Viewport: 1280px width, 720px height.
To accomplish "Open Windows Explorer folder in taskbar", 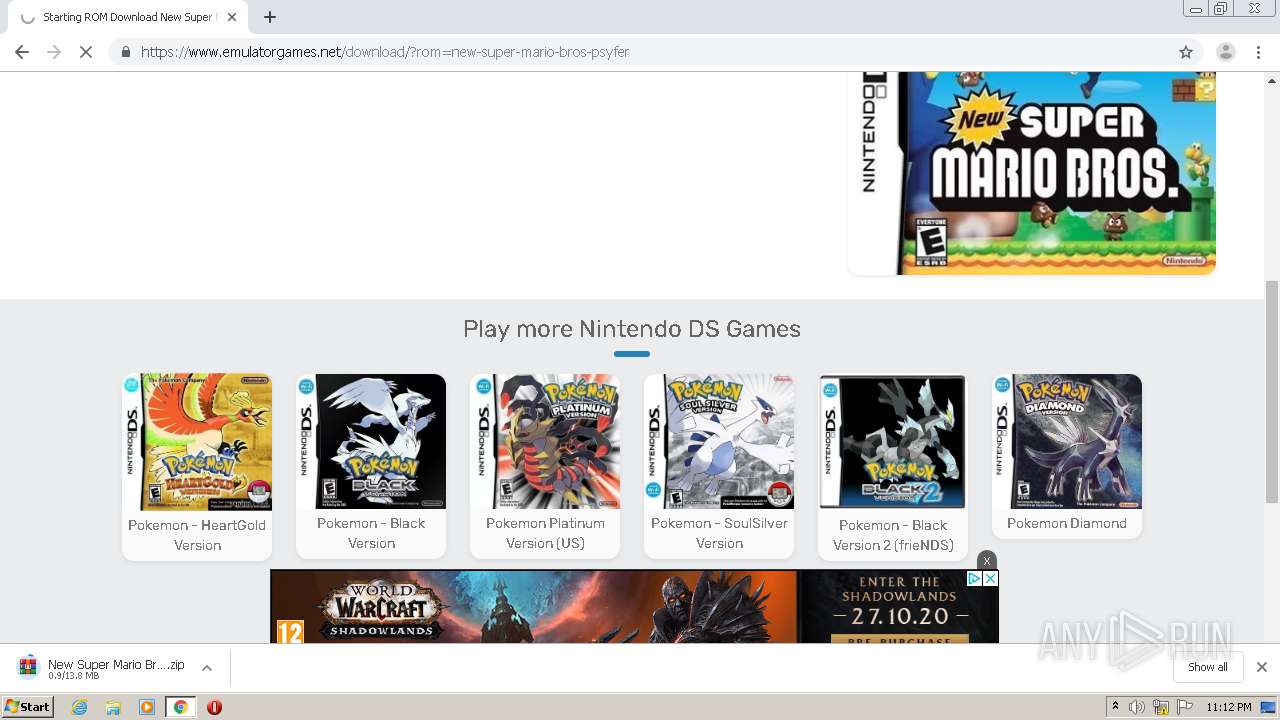I will point(113,707).
